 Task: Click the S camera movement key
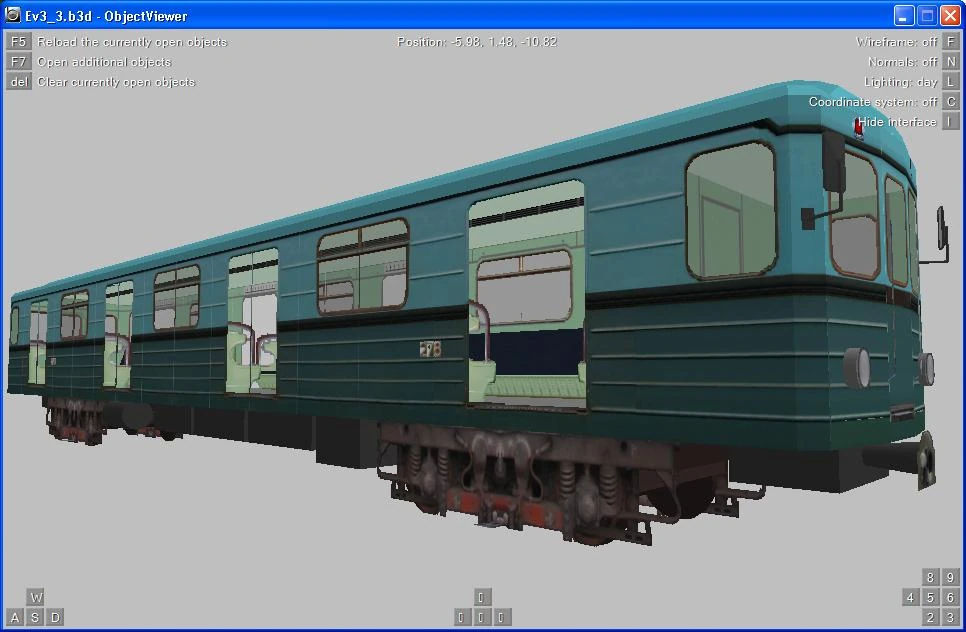pyautogui.click(x=35, y=617)
